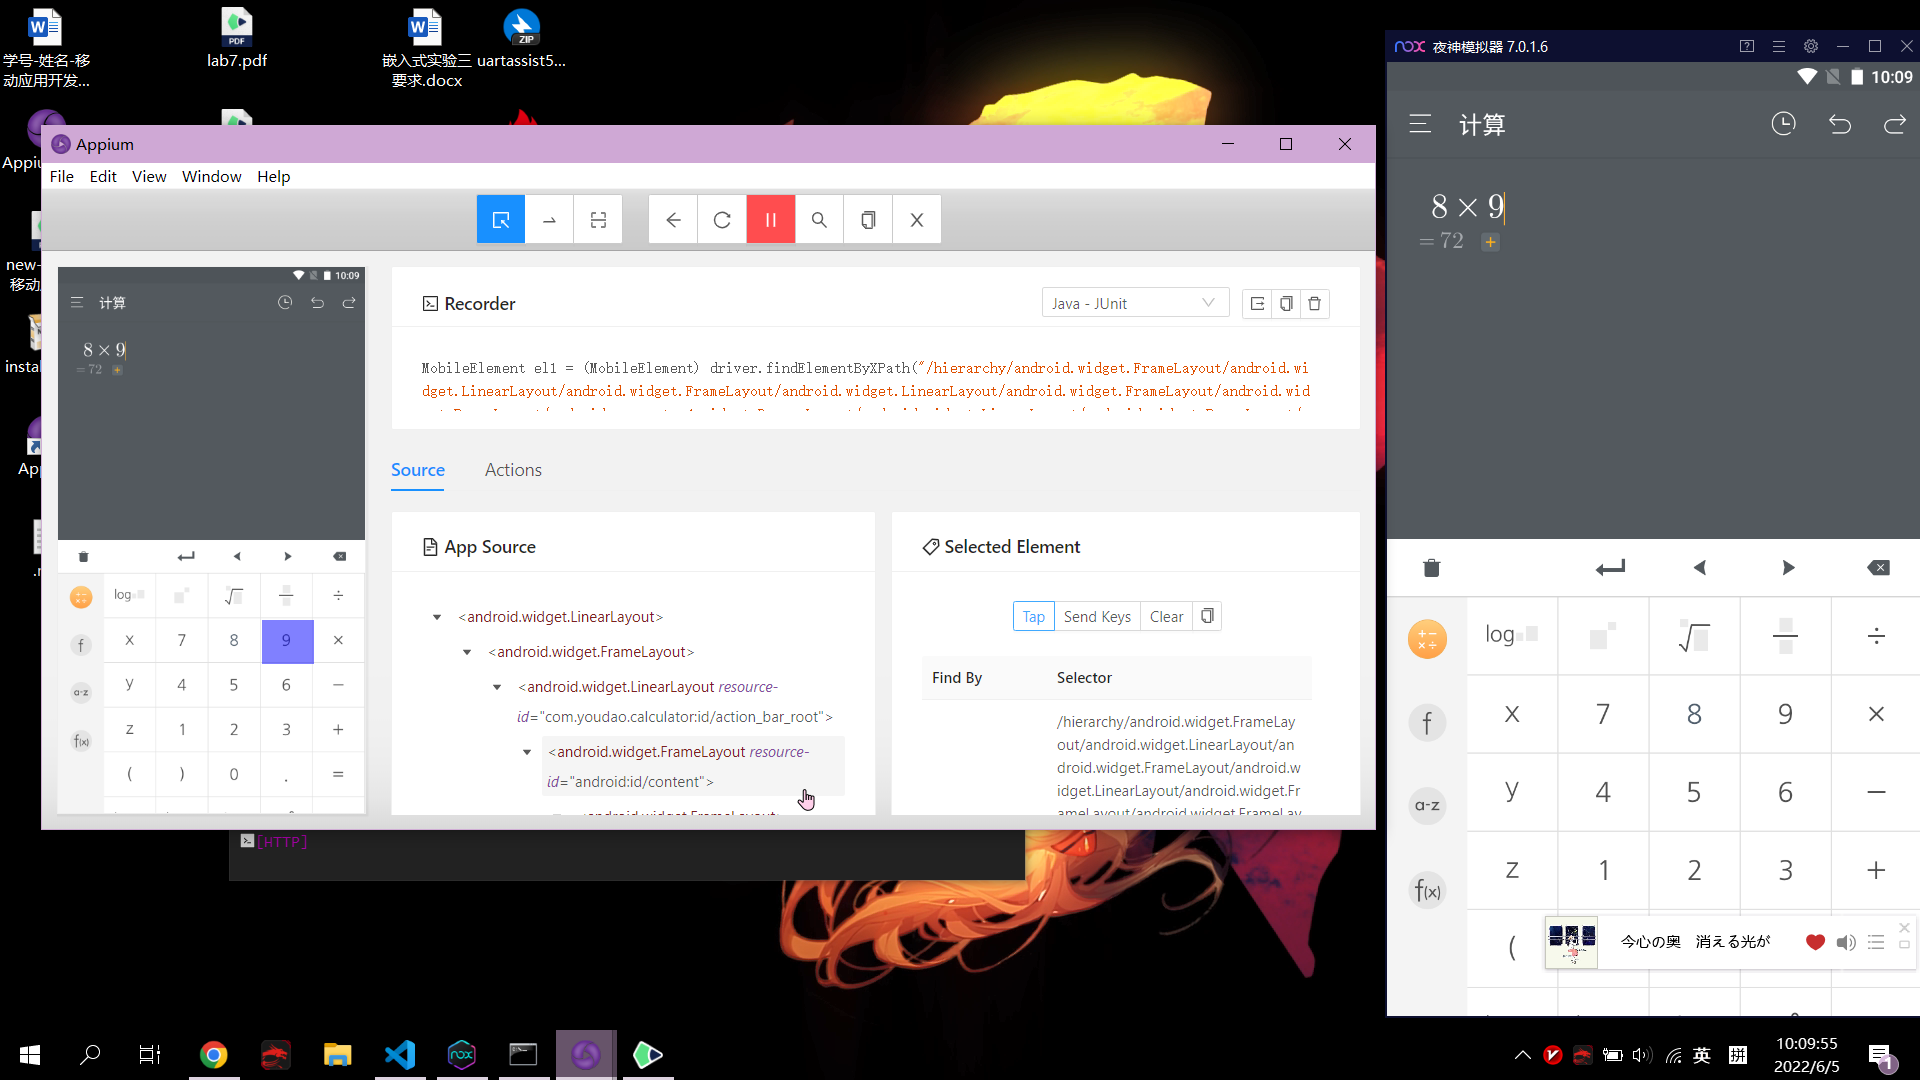
Task: Open Chrome from the Windows taskbar
Action: (213, 1055)
